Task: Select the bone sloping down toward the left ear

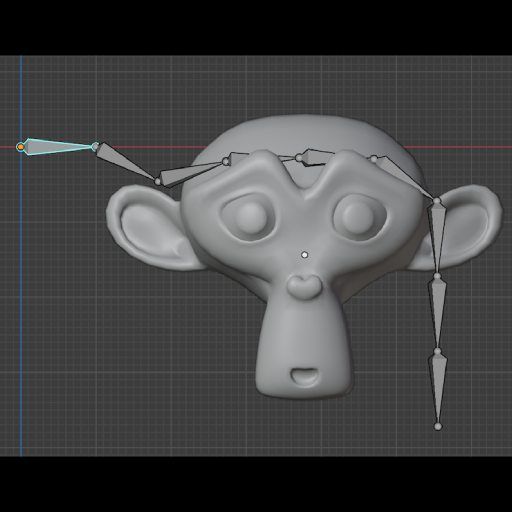Action: (x=125, y=161)
